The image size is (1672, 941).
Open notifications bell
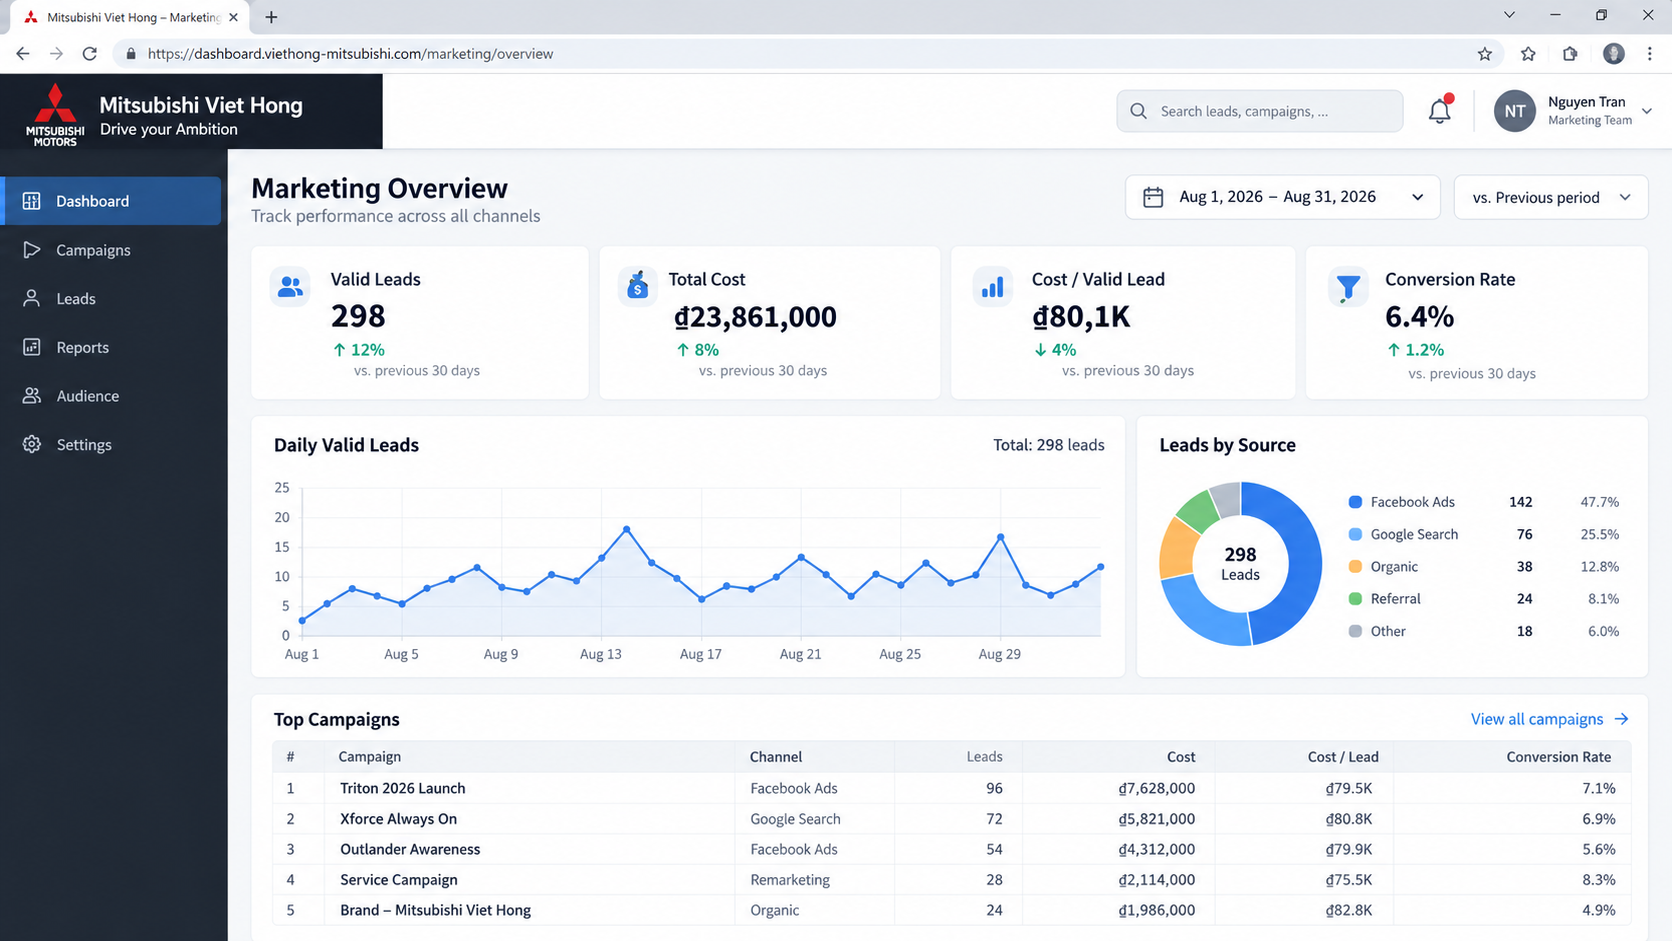click(x=1440, y=110)
